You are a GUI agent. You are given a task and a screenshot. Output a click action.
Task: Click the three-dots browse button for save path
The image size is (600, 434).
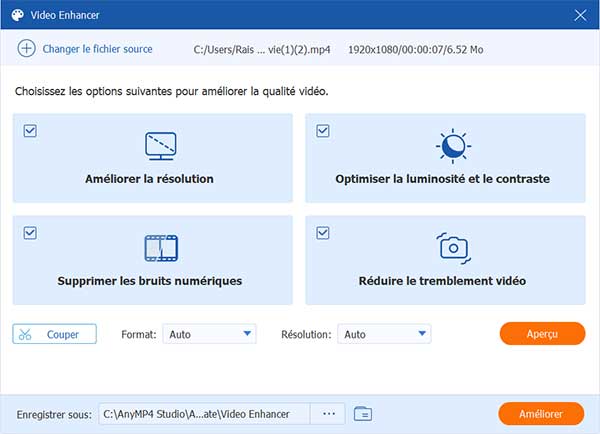tap(328, 414)
